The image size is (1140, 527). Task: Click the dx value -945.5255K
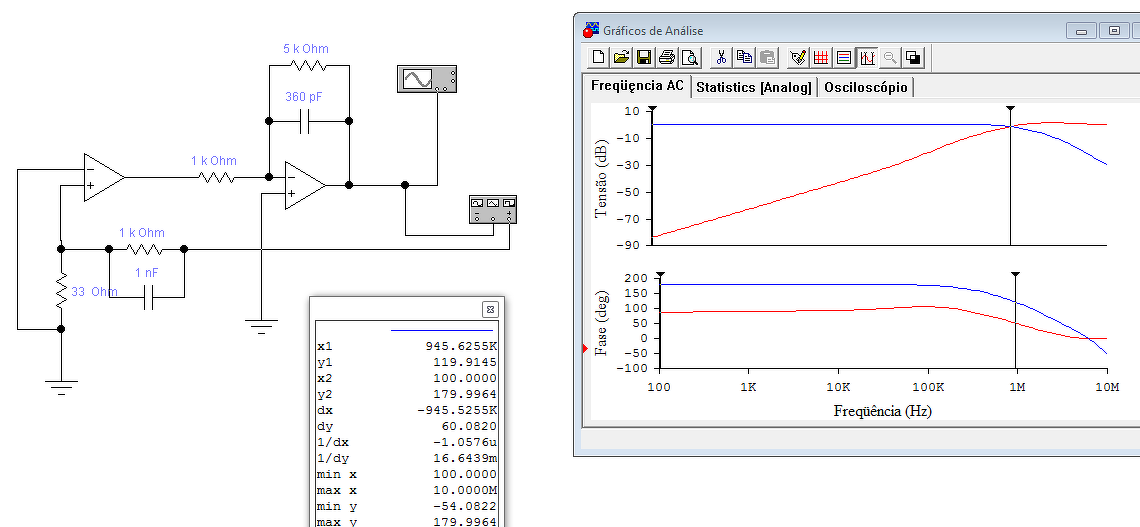[x=457, y=410]
